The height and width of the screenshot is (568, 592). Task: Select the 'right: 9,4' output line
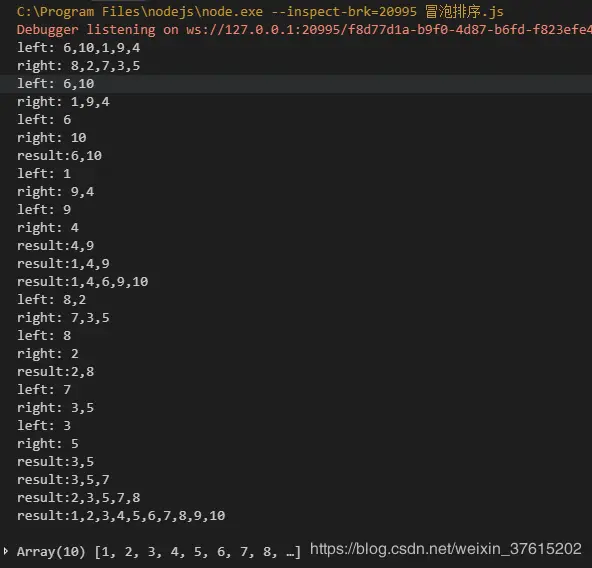point(56,191)
